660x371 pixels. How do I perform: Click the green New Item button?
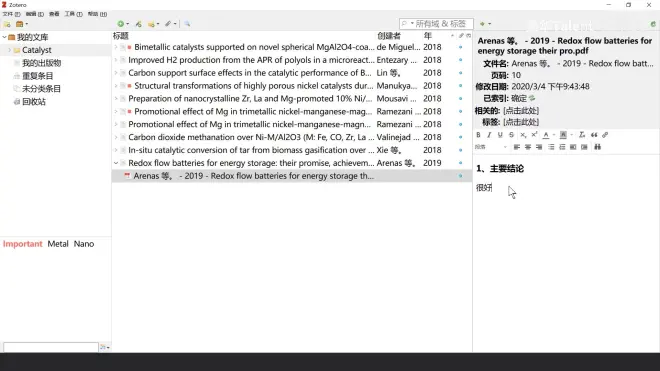pos(122,24)
